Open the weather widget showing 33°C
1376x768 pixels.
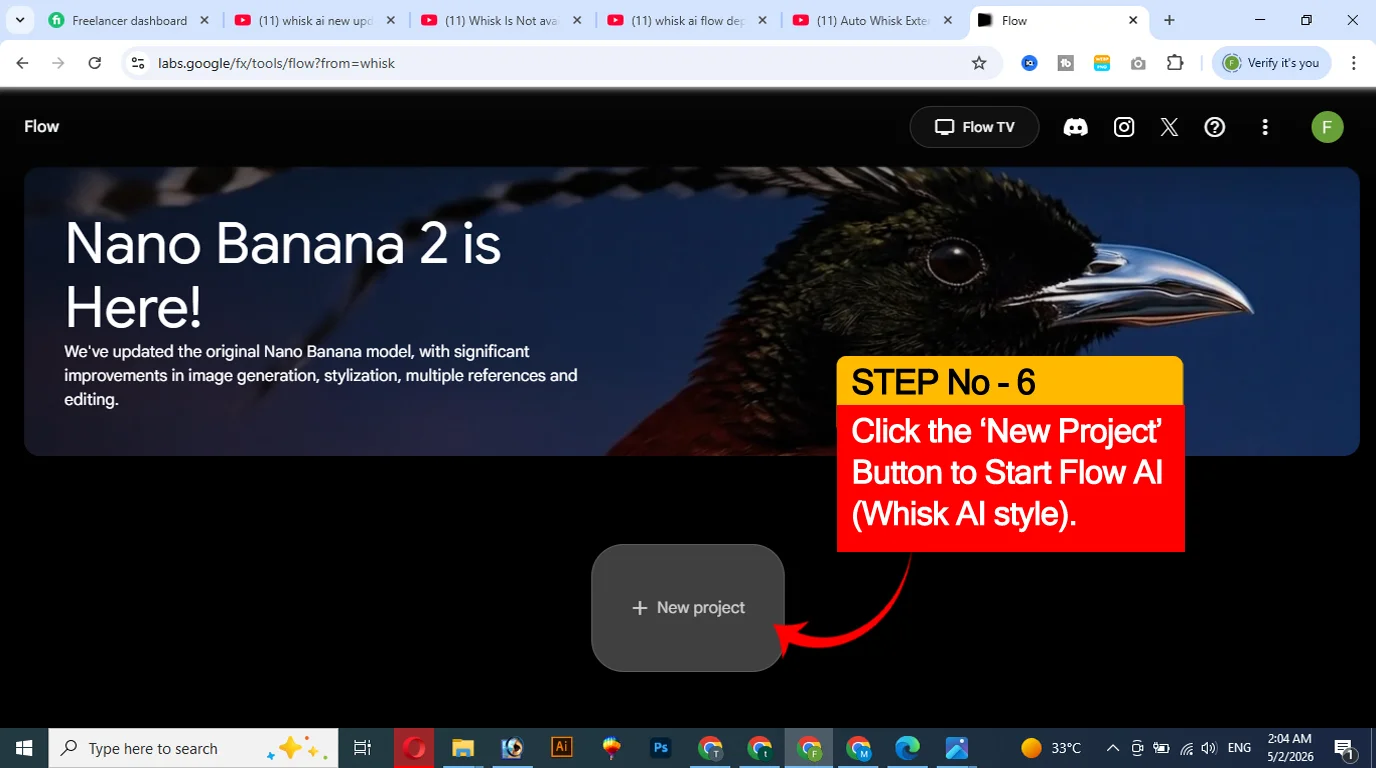click(x=1051, y=748)
